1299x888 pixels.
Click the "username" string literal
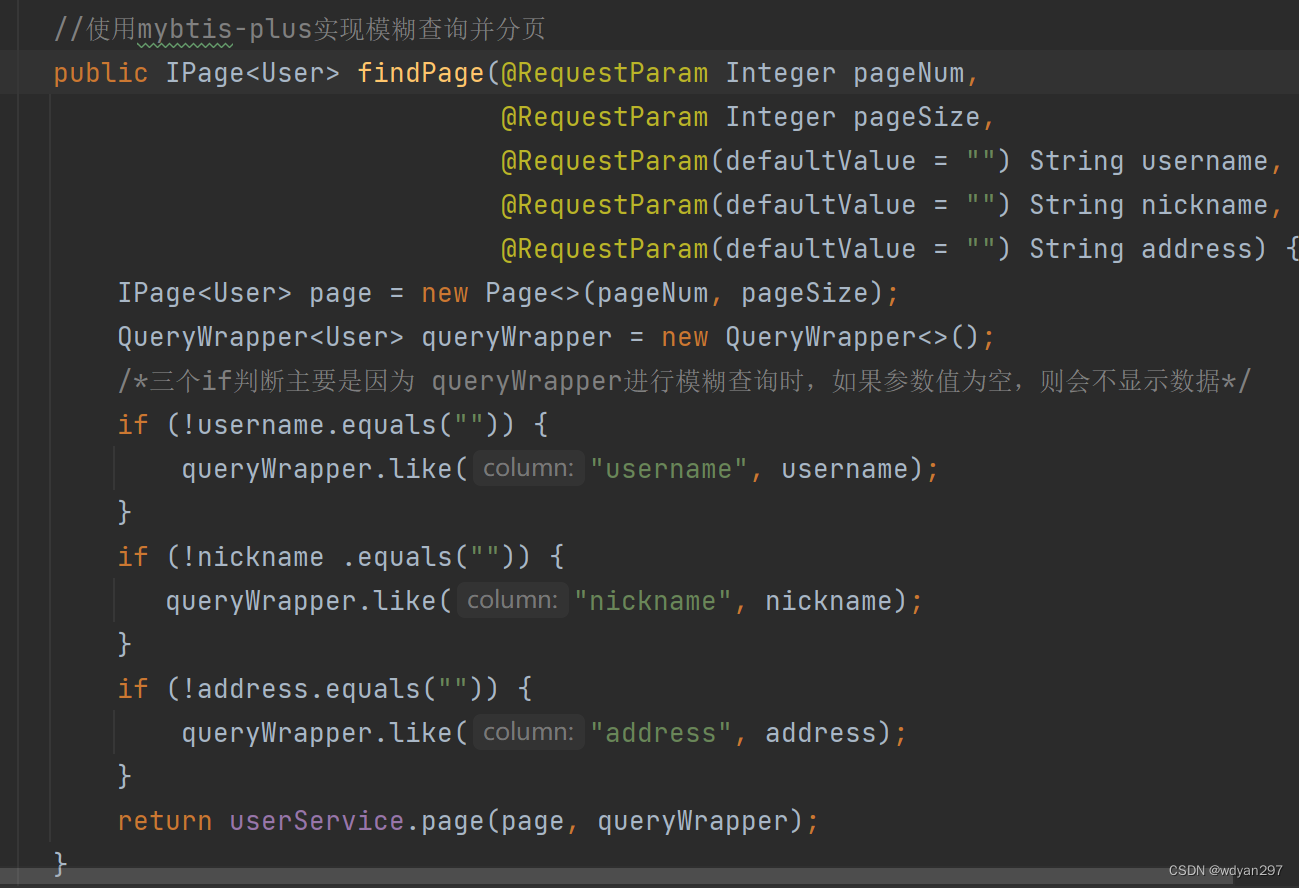(669, 469)
